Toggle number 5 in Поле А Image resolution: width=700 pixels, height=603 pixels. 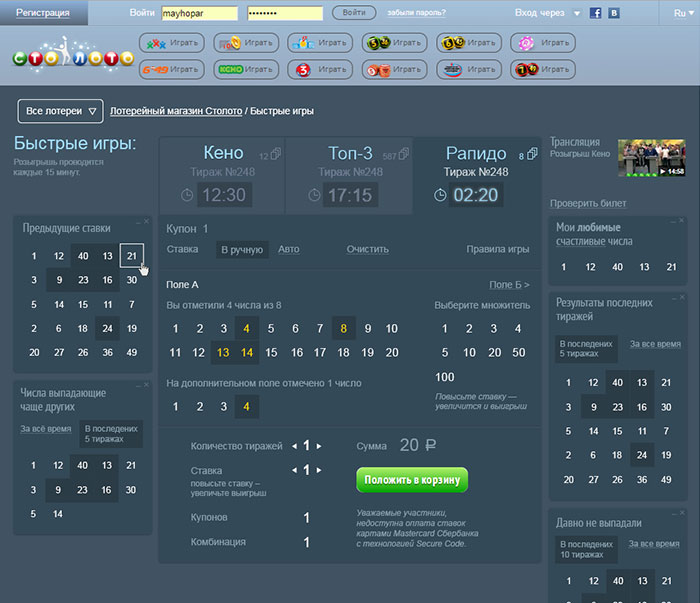coord(271,328)
